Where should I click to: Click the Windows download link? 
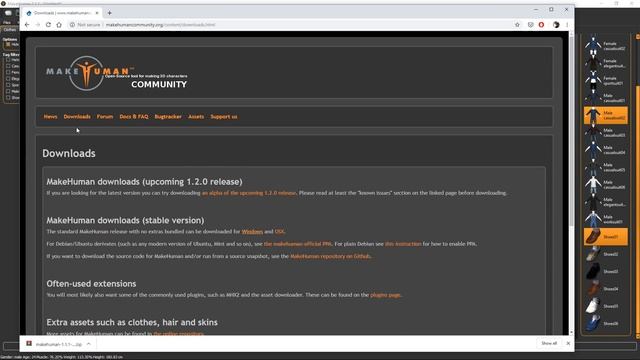tap(252, 231)
